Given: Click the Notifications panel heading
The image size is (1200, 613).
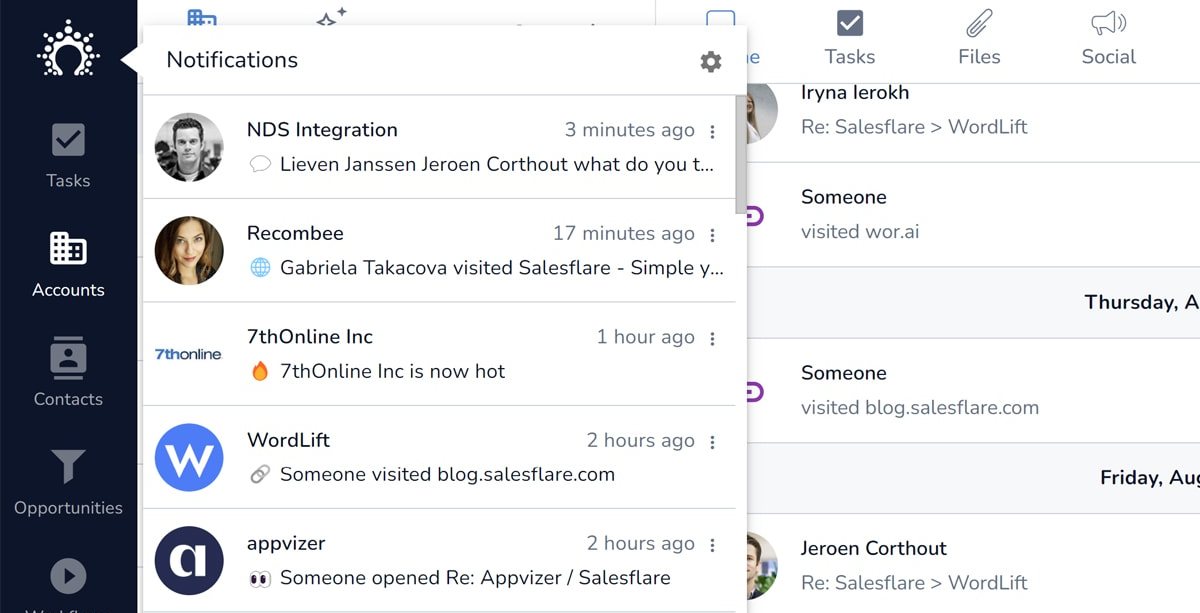Looking at the screenshot, I should (232, 60).
